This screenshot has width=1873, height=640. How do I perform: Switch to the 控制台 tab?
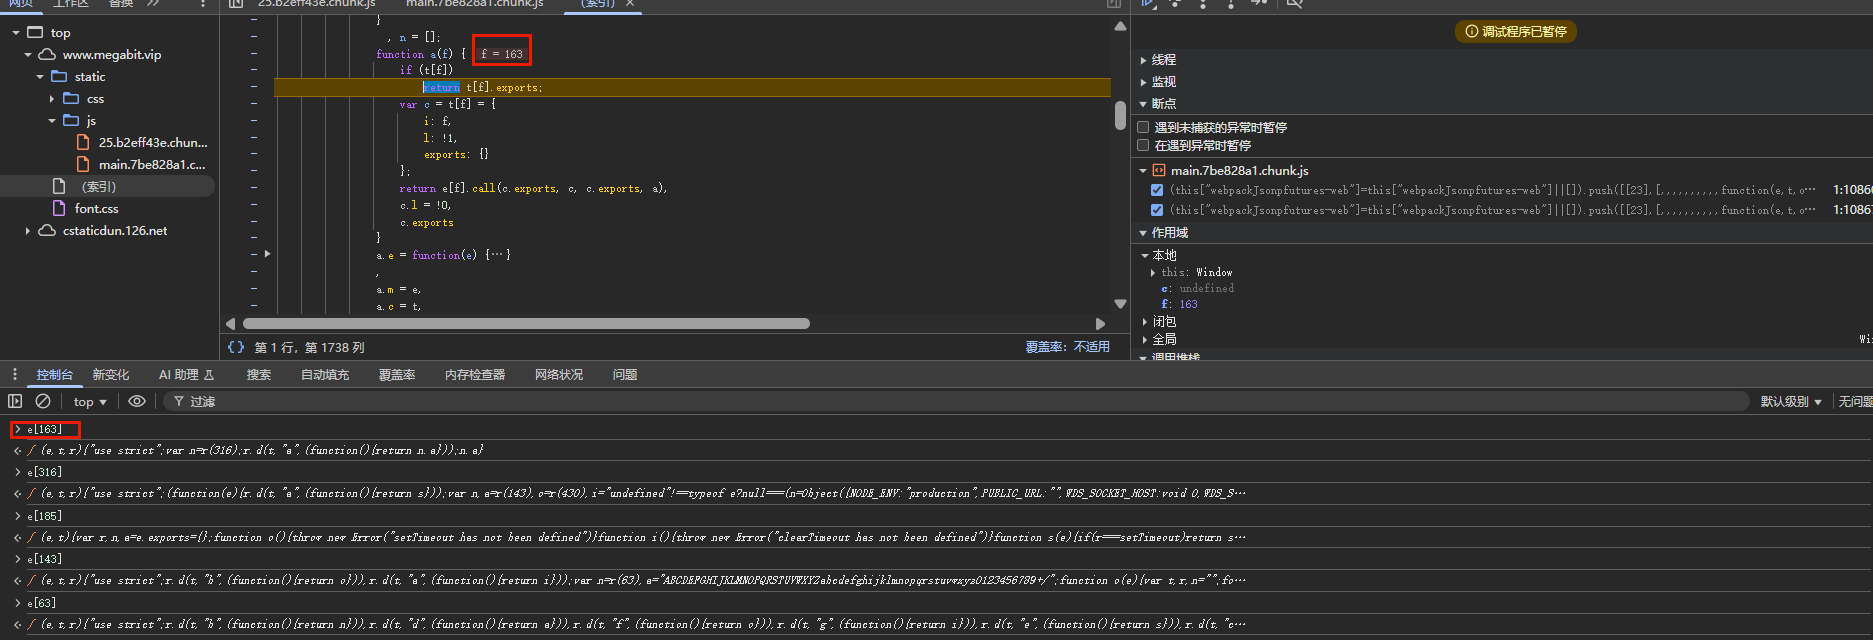click(55, 374)
